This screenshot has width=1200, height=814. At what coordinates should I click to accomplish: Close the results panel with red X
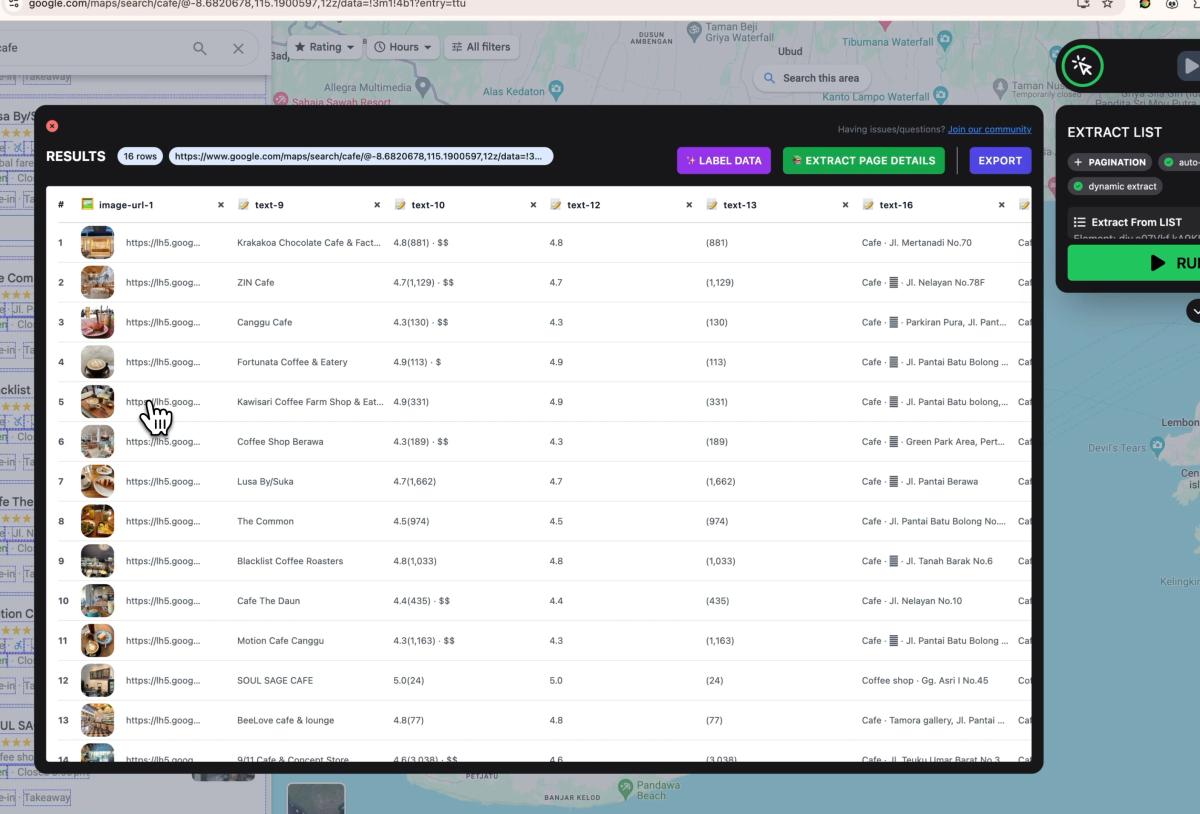click(x=52, y=126)
